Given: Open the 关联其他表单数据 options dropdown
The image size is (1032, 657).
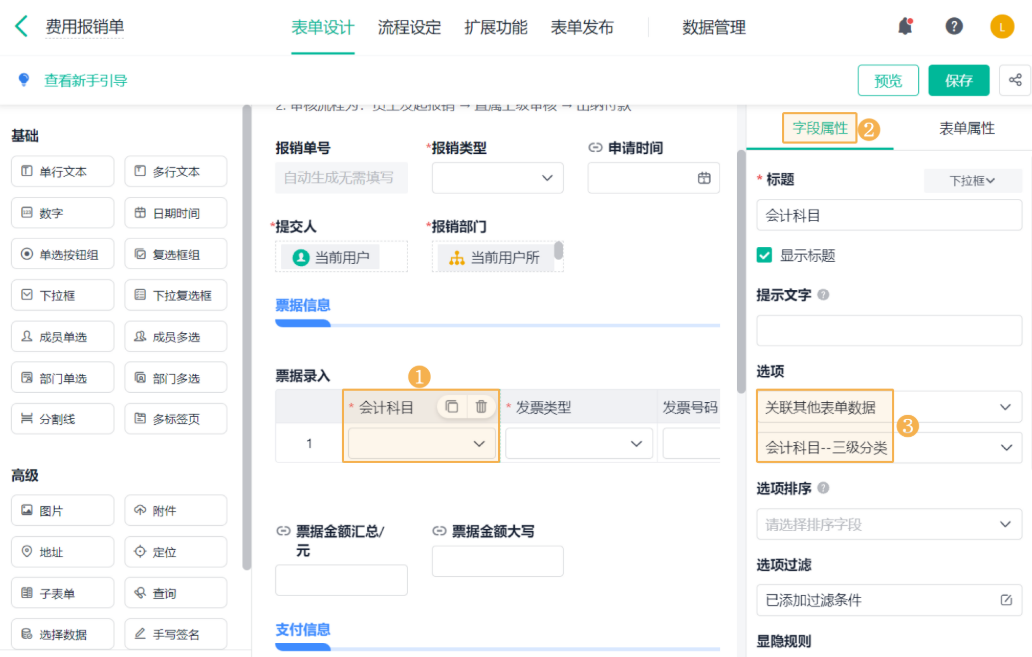Looking at the screenshot, I should tap(889, 407).
